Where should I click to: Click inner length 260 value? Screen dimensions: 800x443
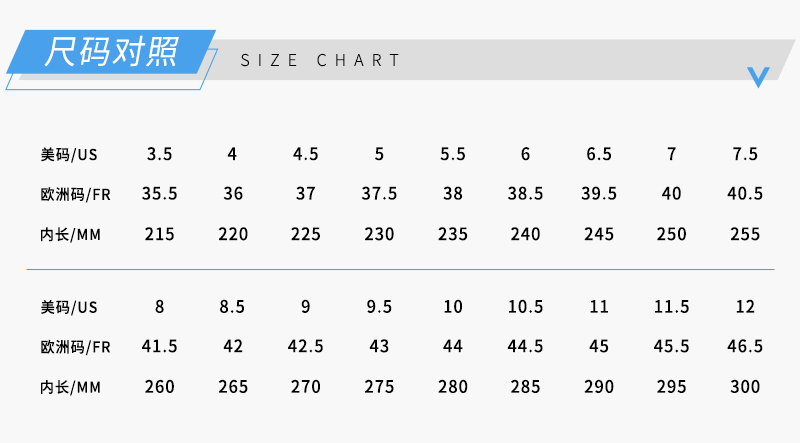(x=159, y=387)
